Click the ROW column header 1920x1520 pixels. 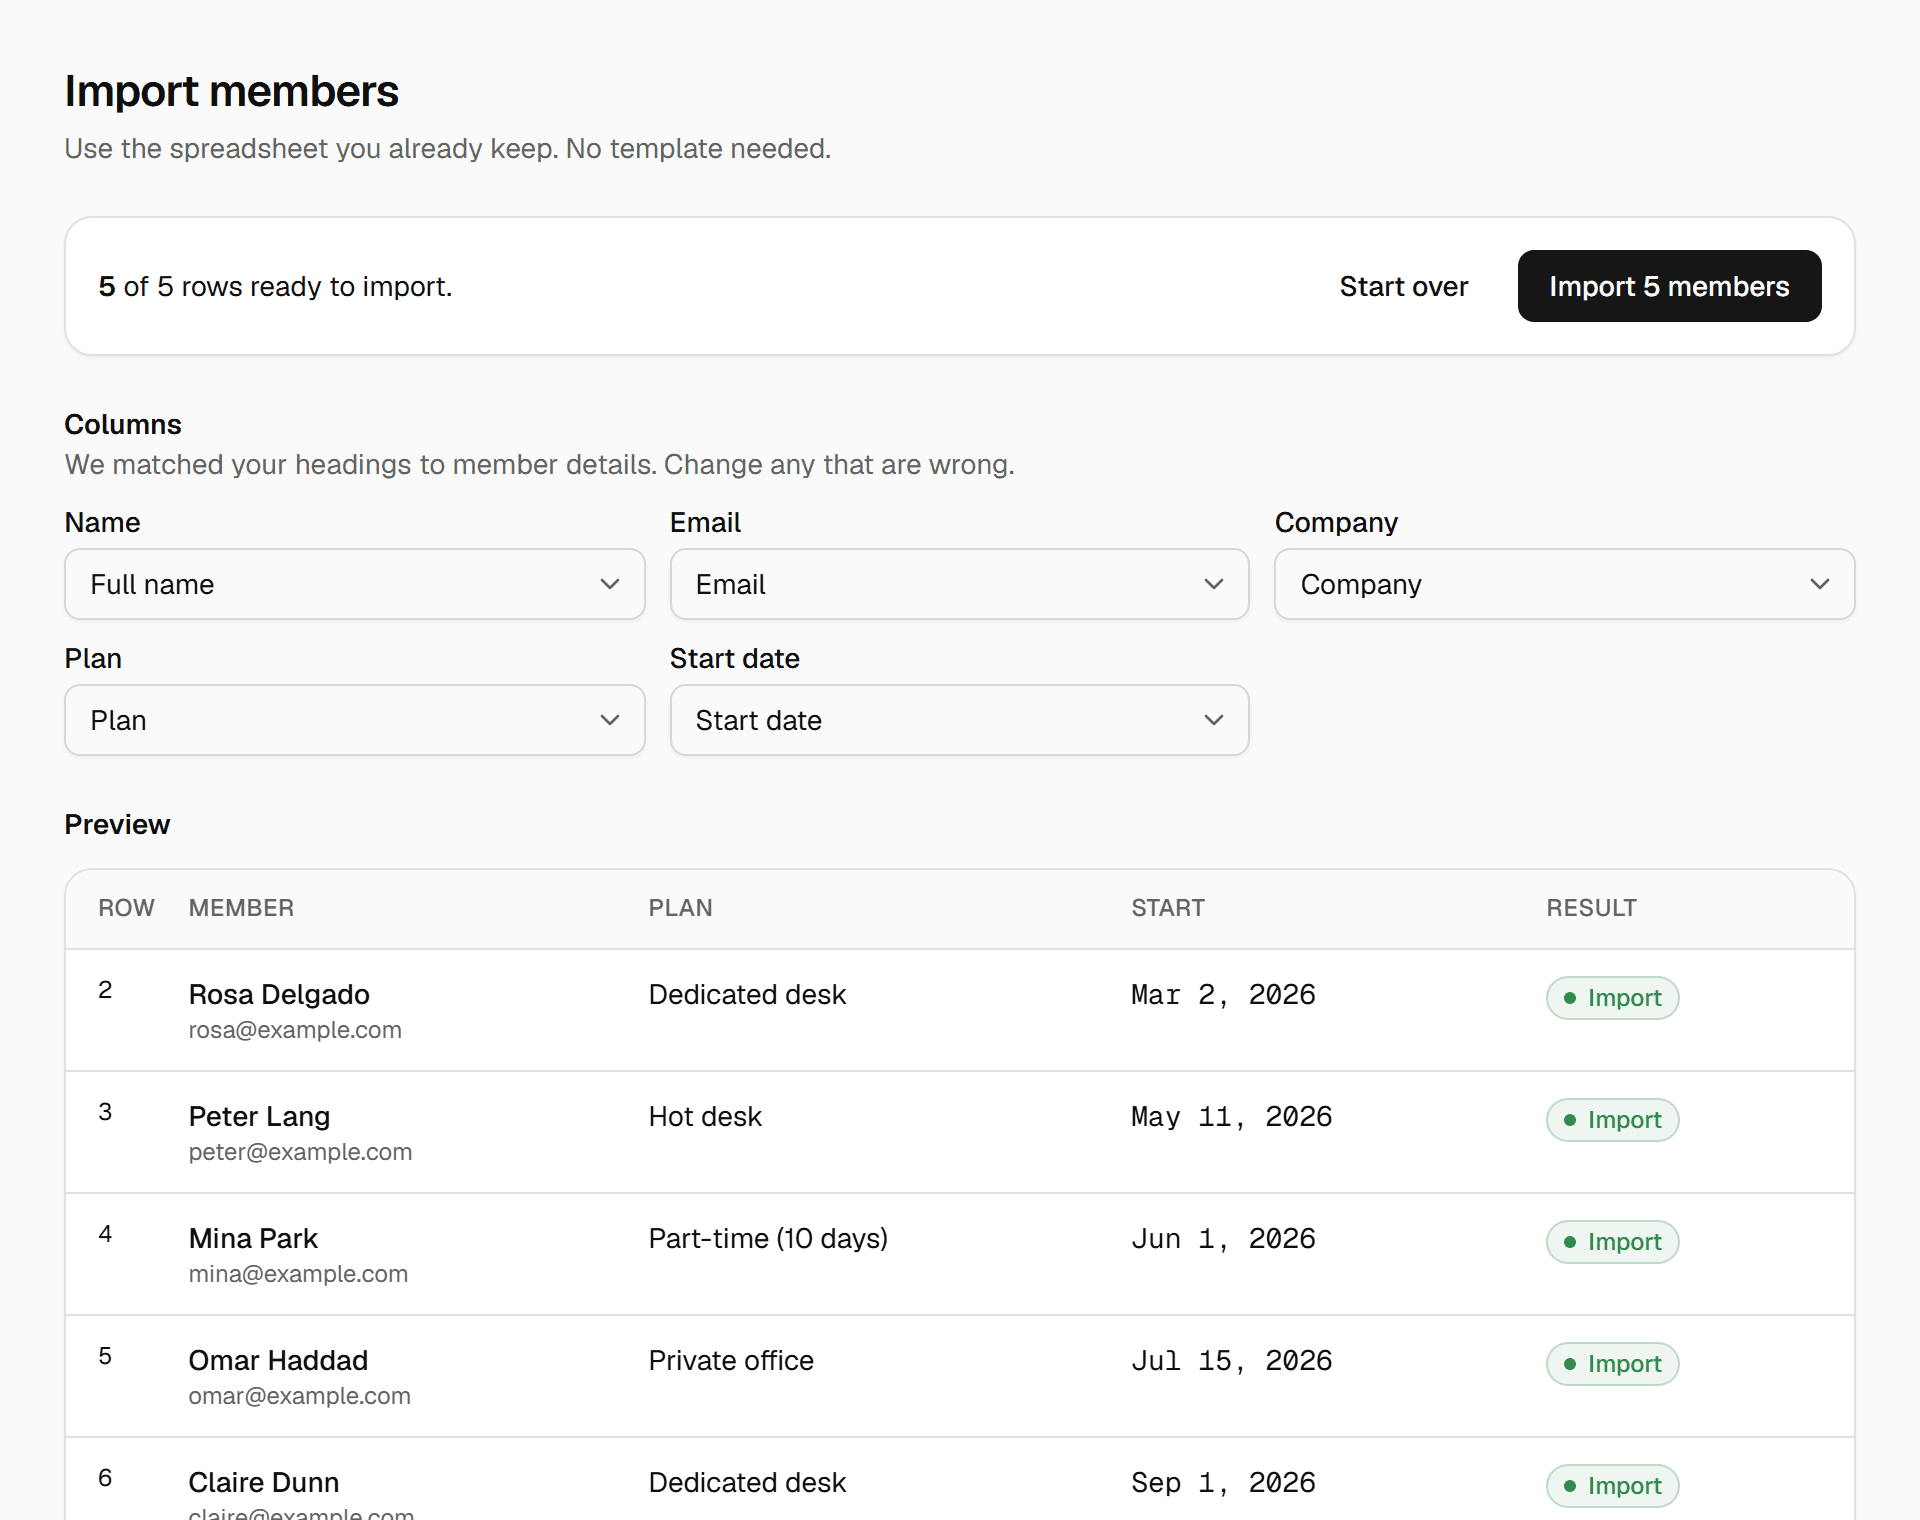pyautogui.click(x=126, y=908)
